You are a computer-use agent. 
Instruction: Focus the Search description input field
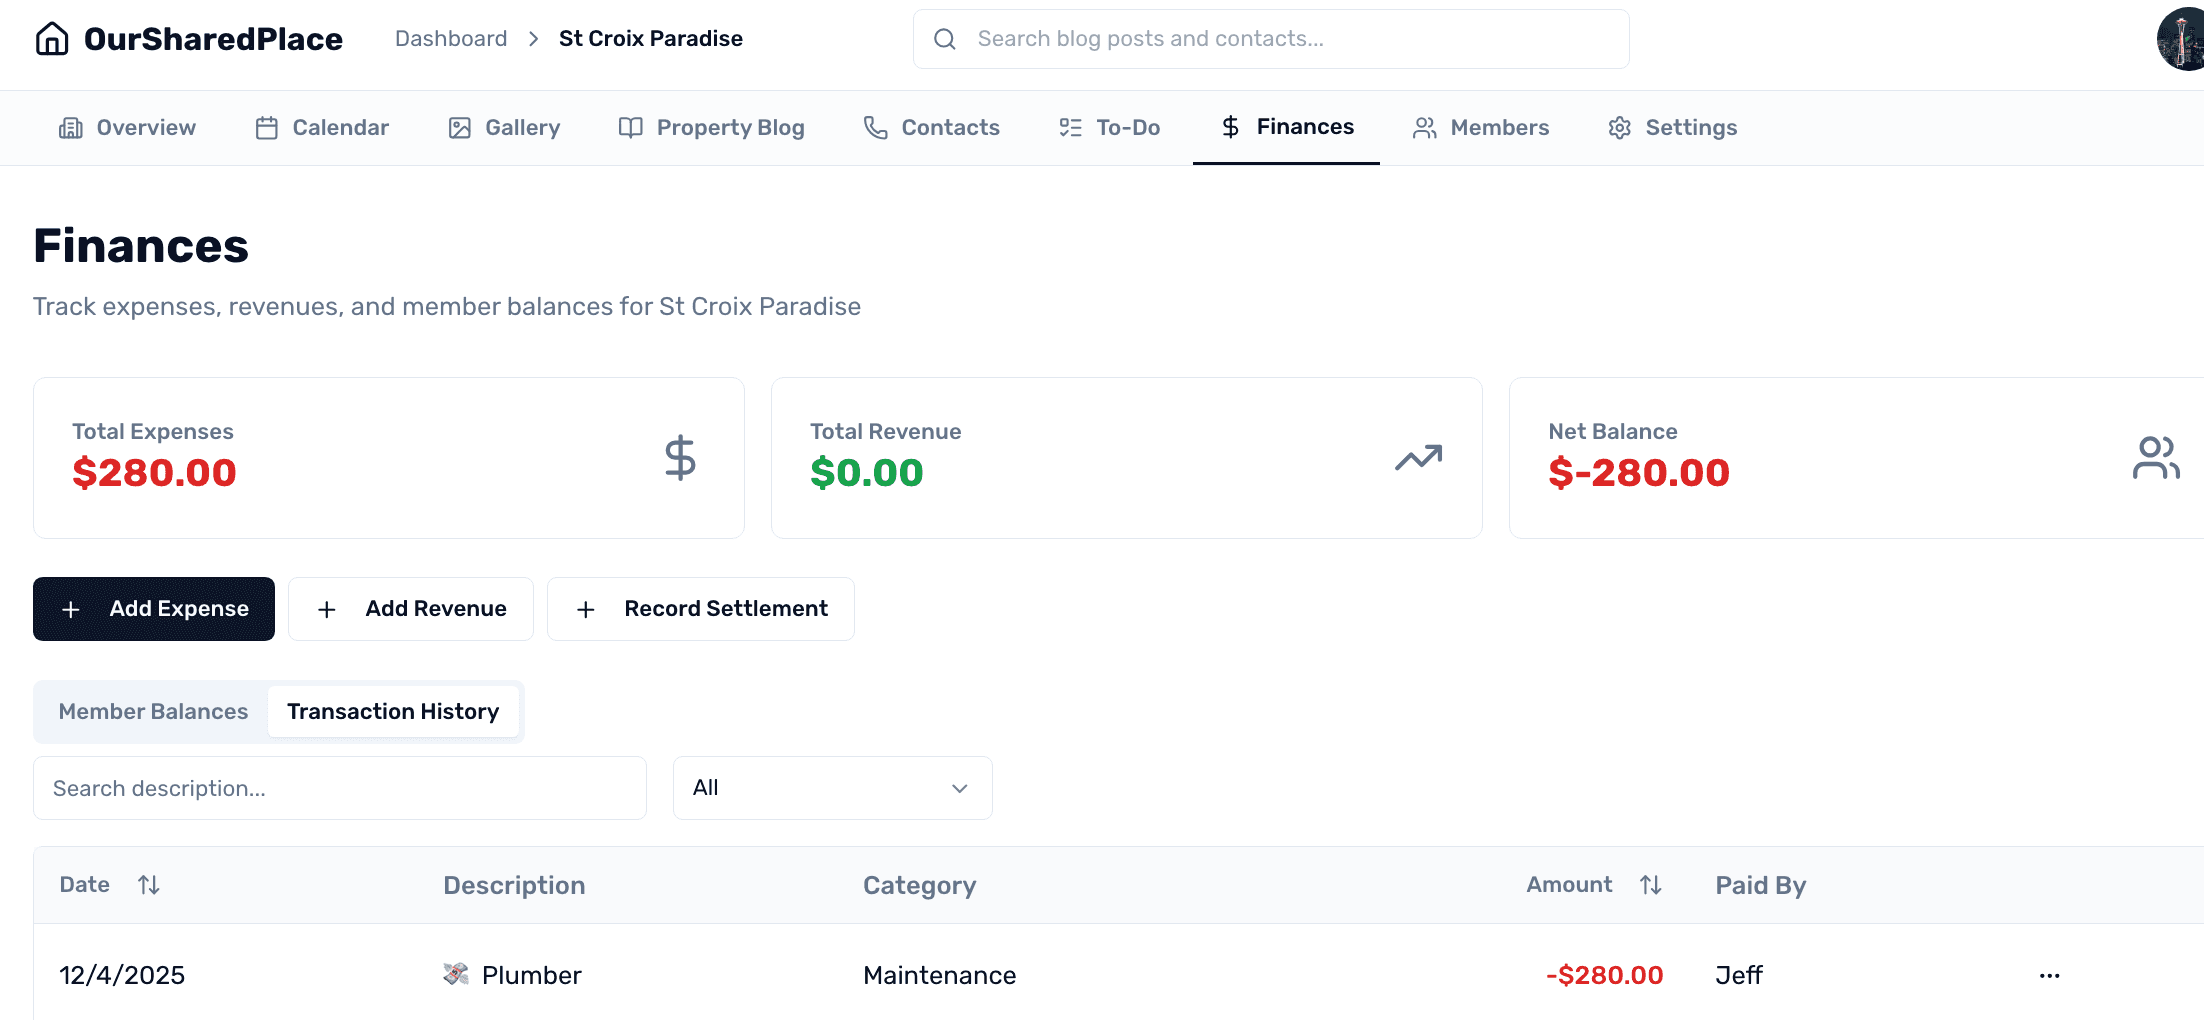(340, 788)
